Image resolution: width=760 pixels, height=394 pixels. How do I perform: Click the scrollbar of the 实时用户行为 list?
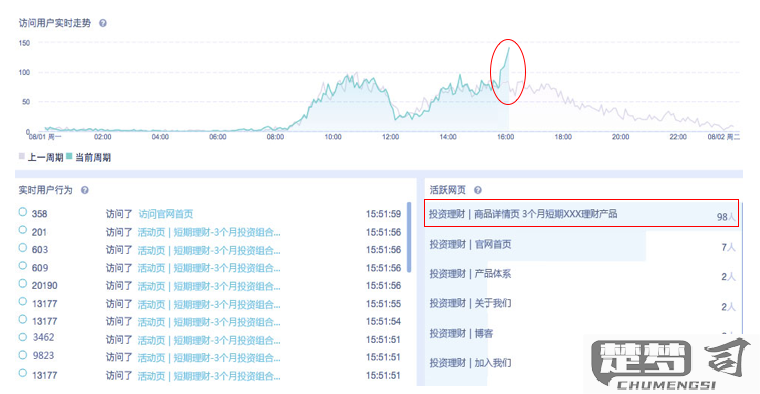pos(409,237)
